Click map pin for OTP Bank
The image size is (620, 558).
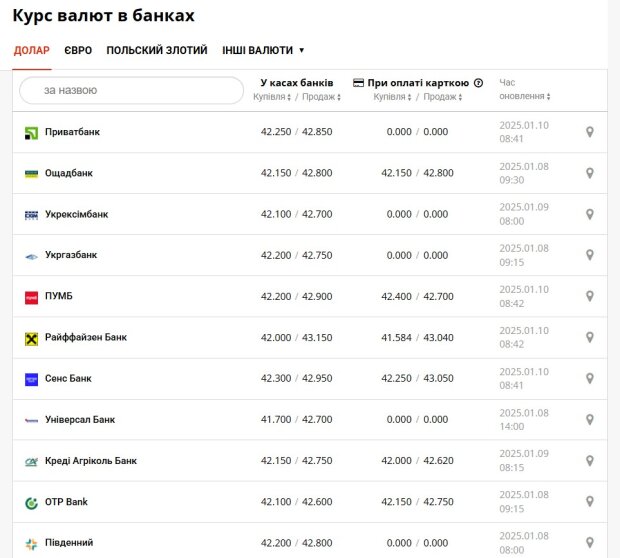coord(590,501)
